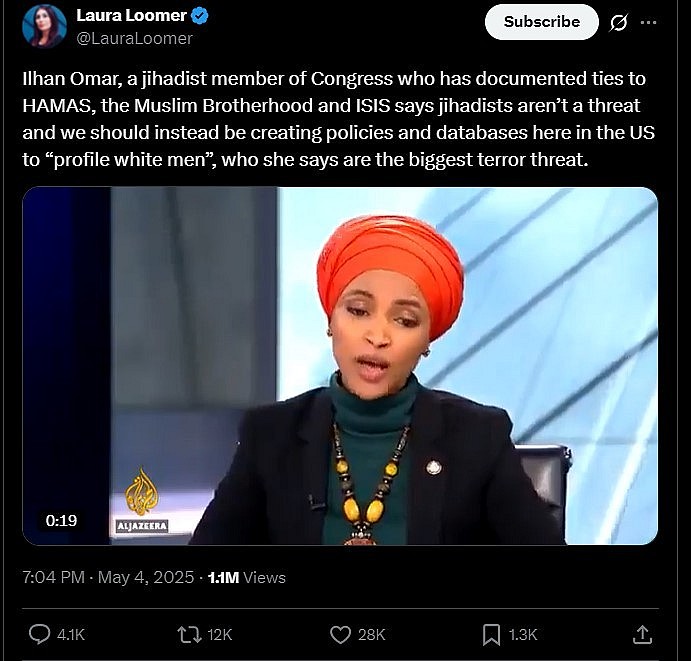Click the 0:19 video duration badge
The width and height of the screenshot is (691, 661).
(61, 520)
